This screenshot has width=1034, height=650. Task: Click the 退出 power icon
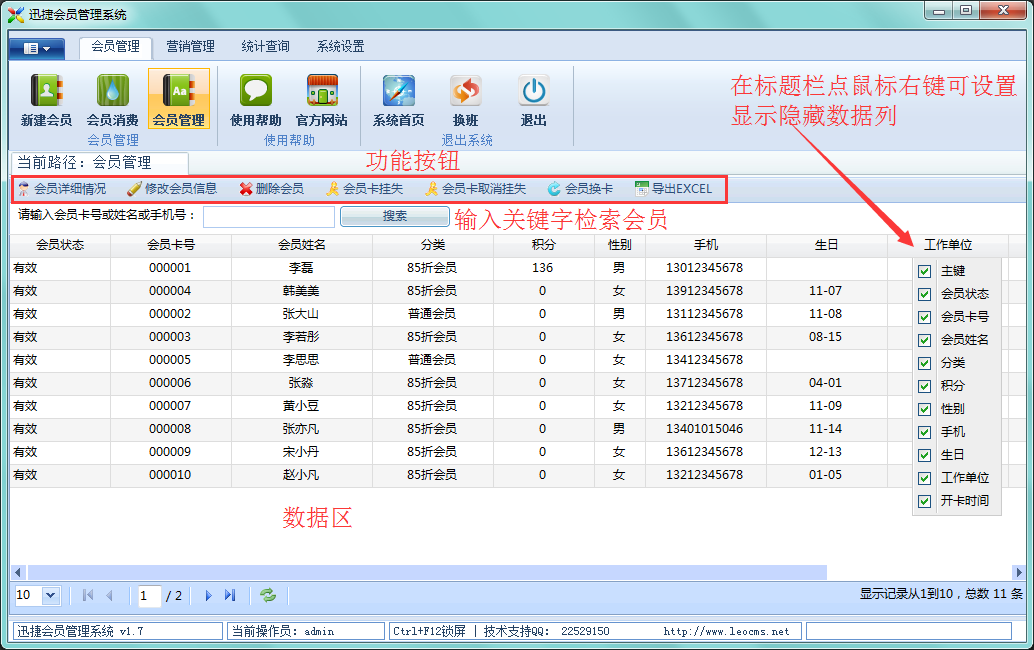point(534,91)
